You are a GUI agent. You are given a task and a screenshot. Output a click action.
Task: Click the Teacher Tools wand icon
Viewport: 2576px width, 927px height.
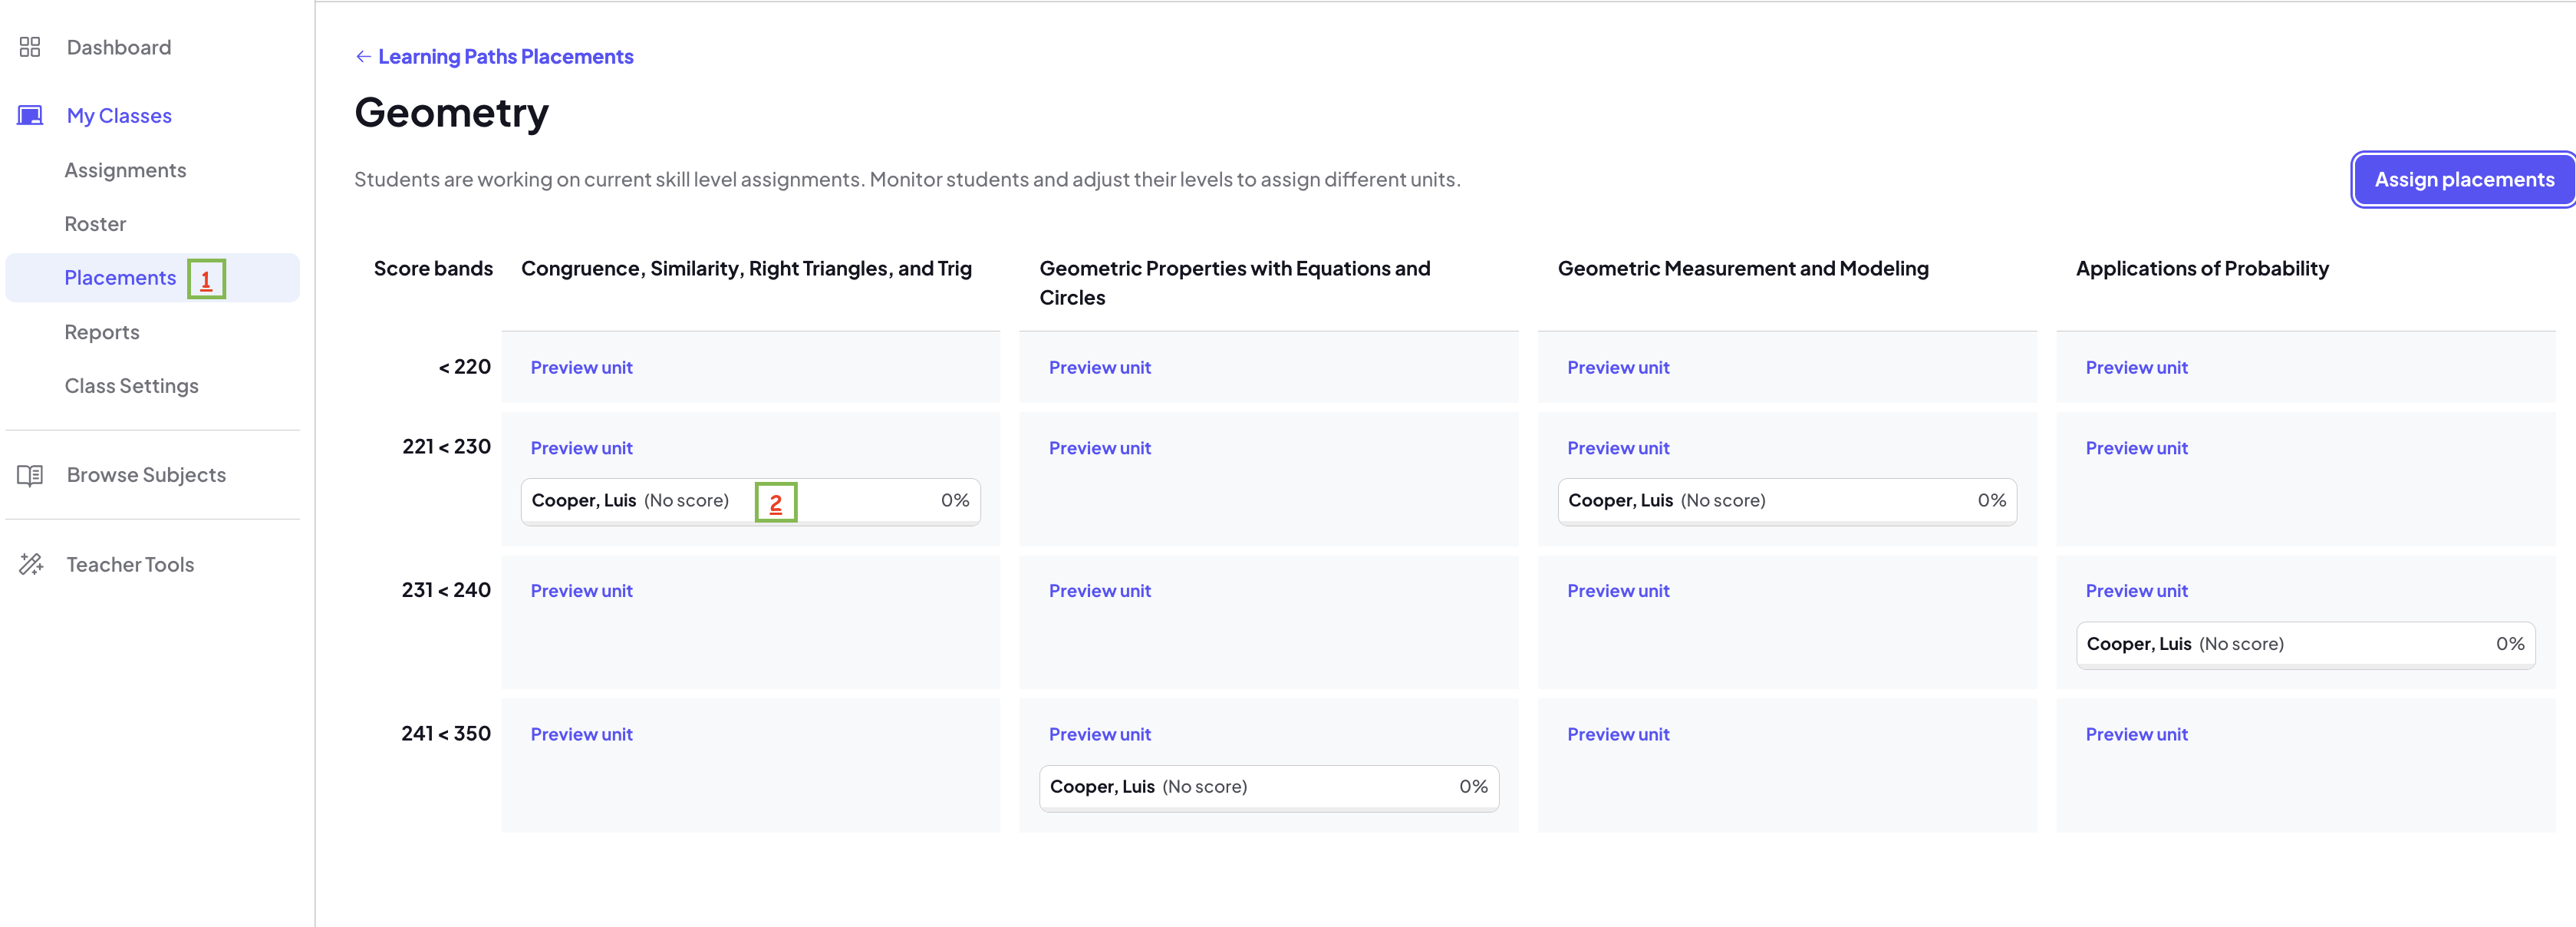coord(30,565)
